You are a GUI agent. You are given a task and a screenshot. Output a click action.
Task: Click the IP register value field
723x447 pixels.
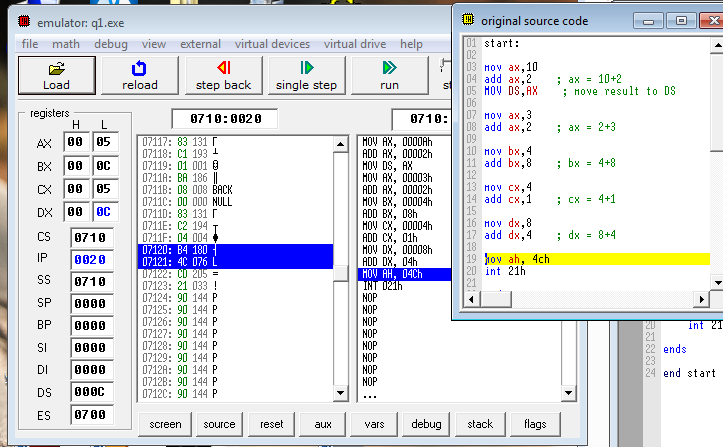pyautogui.click(x=95, y=261)
